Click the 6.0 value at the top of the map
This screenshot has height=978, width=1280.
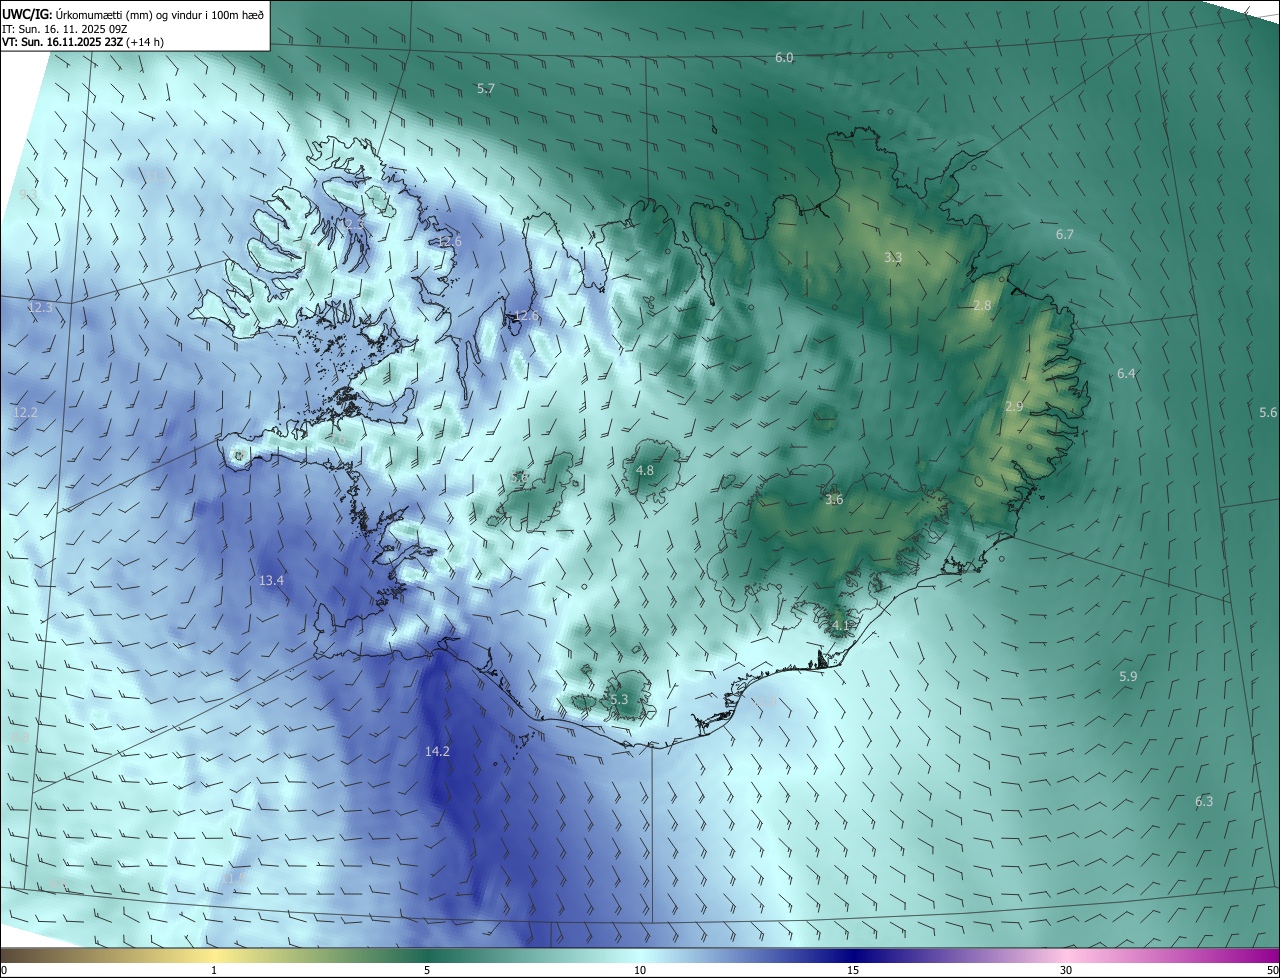784,58
